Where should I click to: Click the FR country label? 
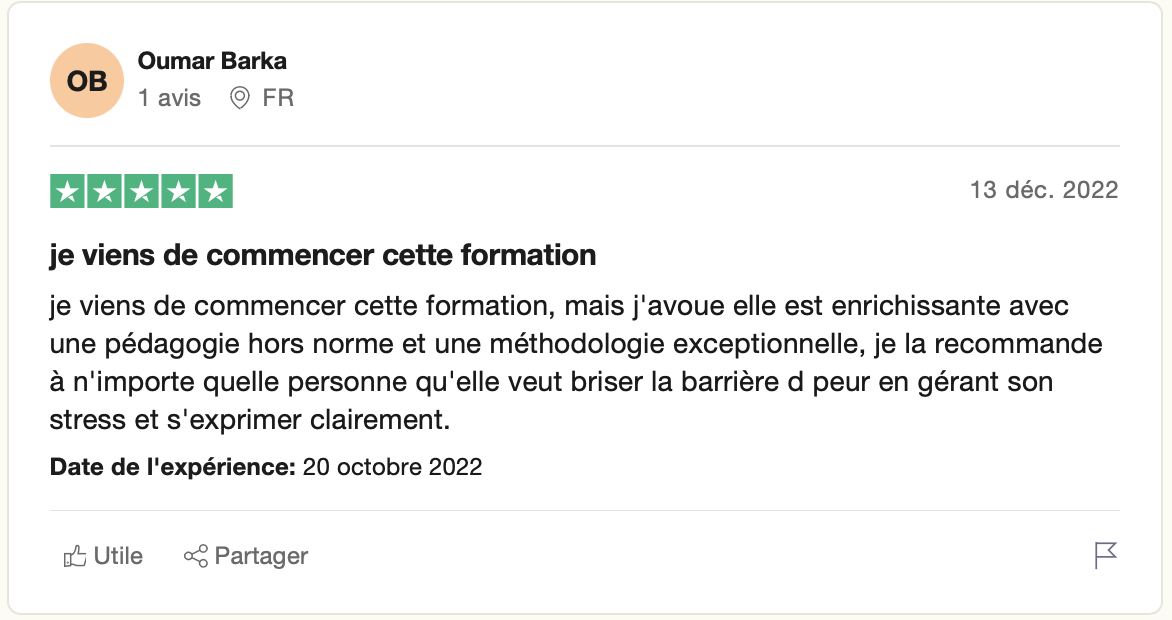278,98
